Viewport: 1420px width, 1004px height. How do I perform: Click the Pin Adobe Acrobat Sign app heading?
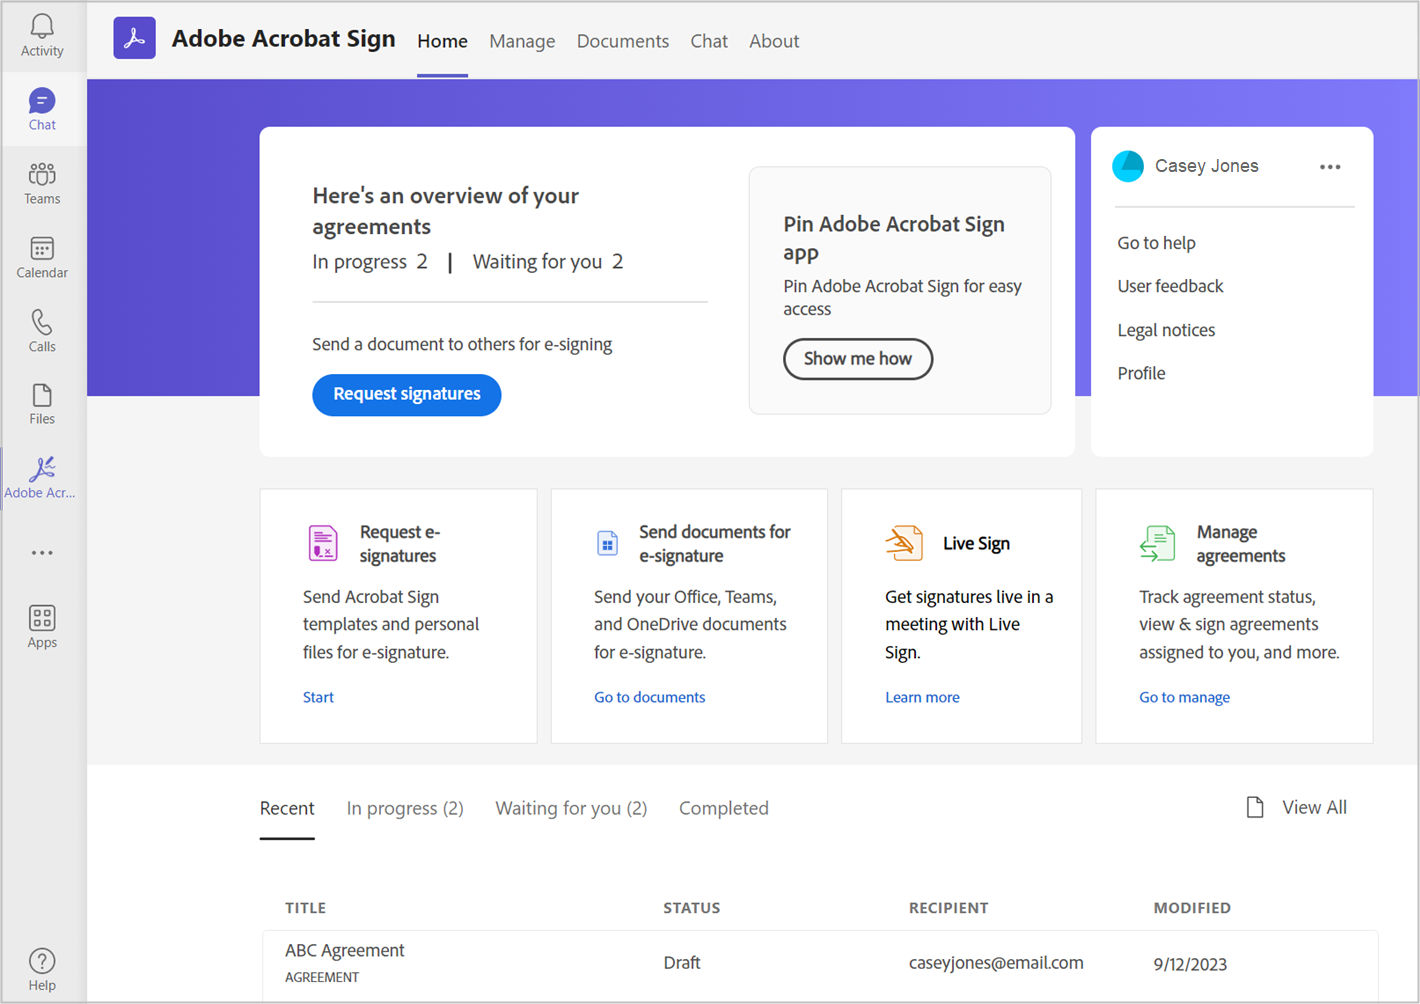coord(894,238)
